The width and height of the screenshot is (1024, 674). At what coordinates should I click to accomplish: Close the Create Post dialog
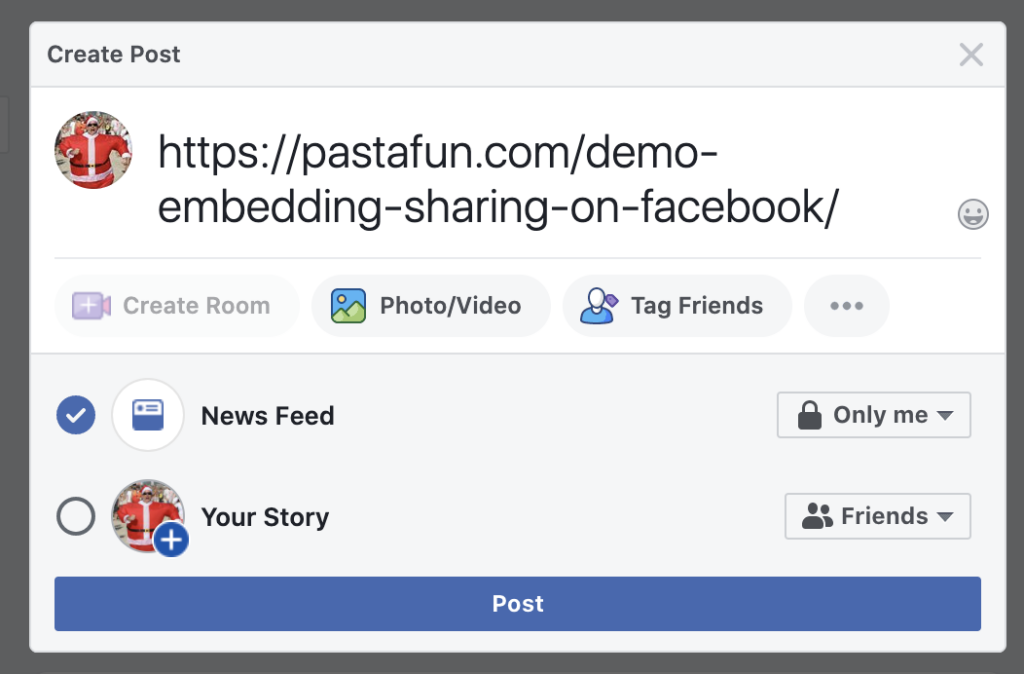click(971, 55)
